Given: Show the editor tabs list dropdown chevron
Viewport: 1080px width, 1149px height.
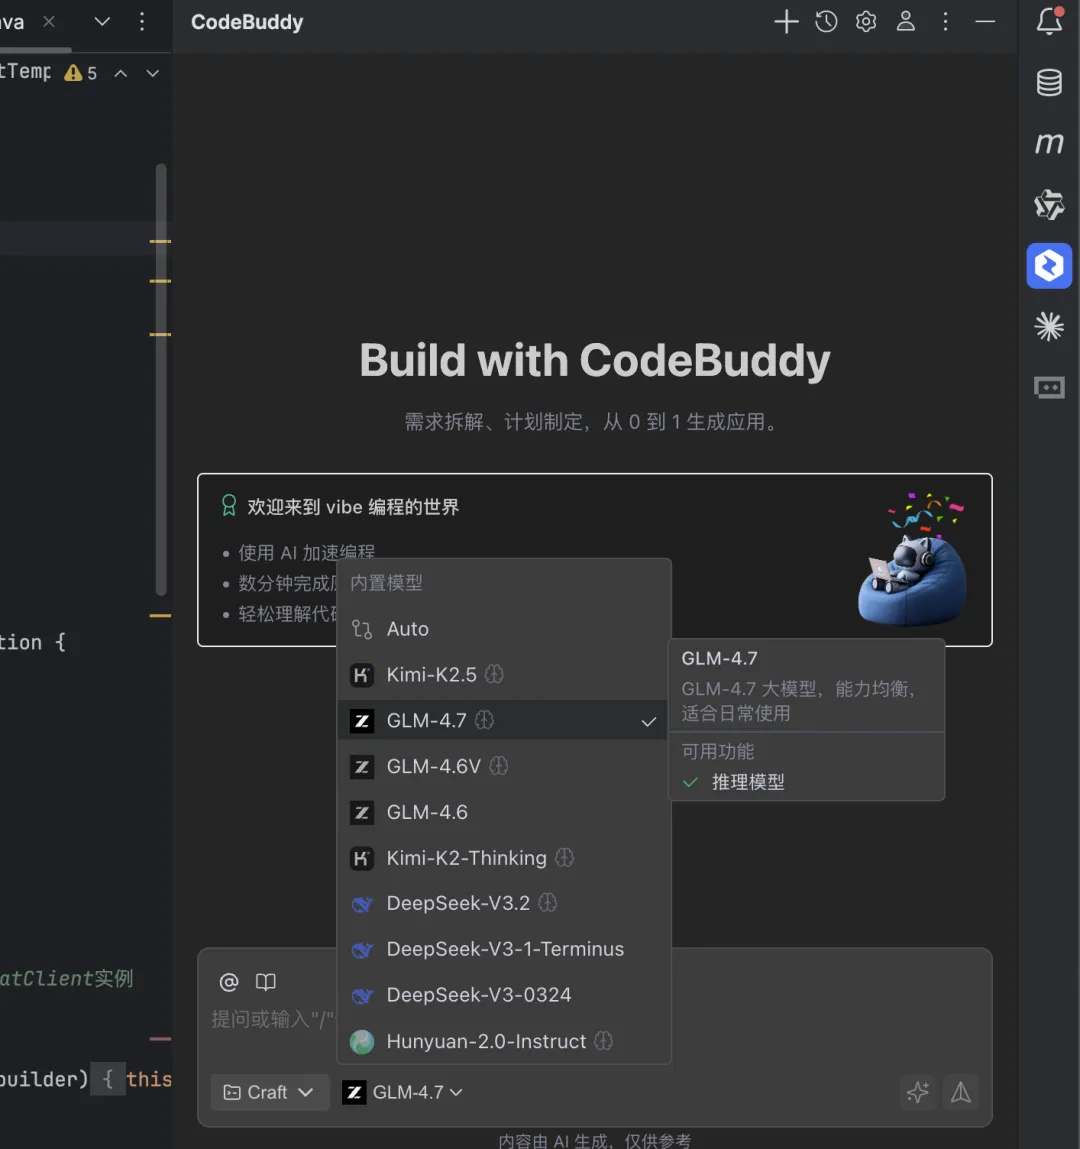Looking at the screenshot, I should coord(103,22).
